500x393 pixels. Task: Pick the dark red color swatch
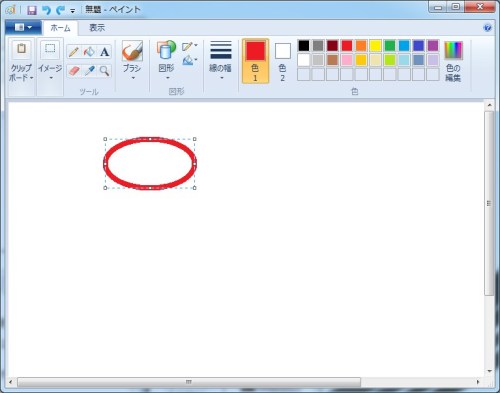coord(332,46)
